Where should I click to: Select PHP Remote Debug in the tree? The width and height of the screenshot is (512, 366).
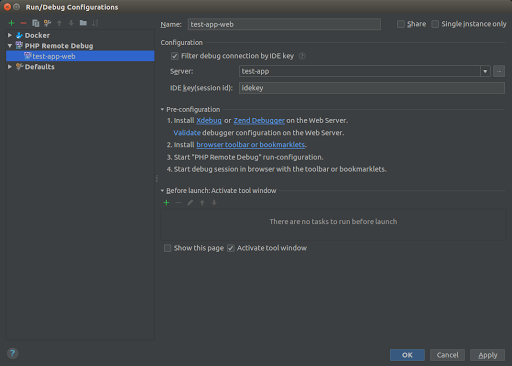[x=59, y=46]
